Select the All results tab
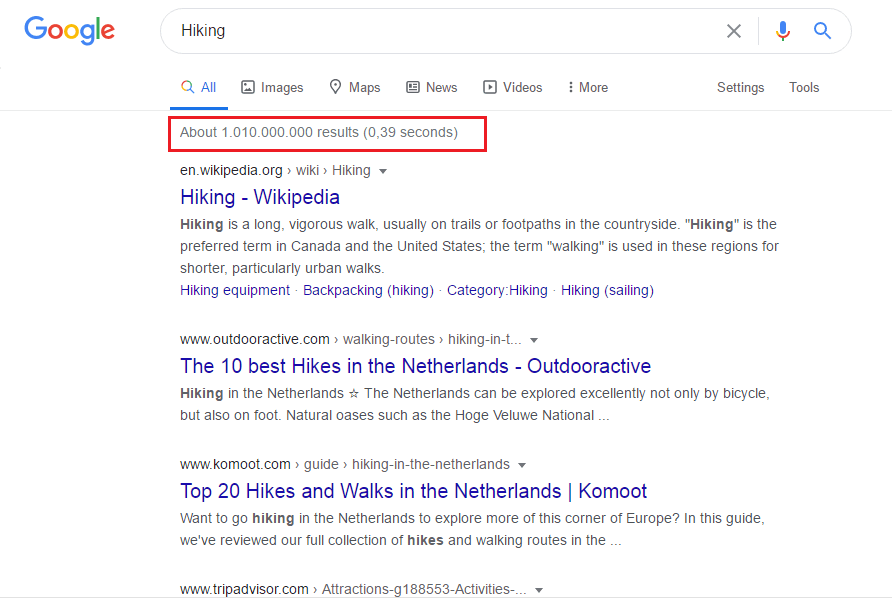Image resolution: width=892 pixels, height=604 pixels. (199, 88)
